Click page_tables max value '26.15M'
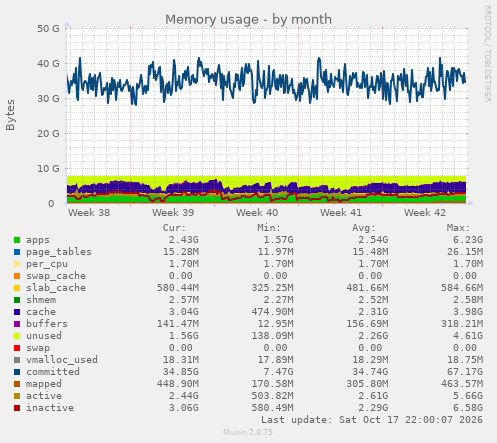 point(465,252)
